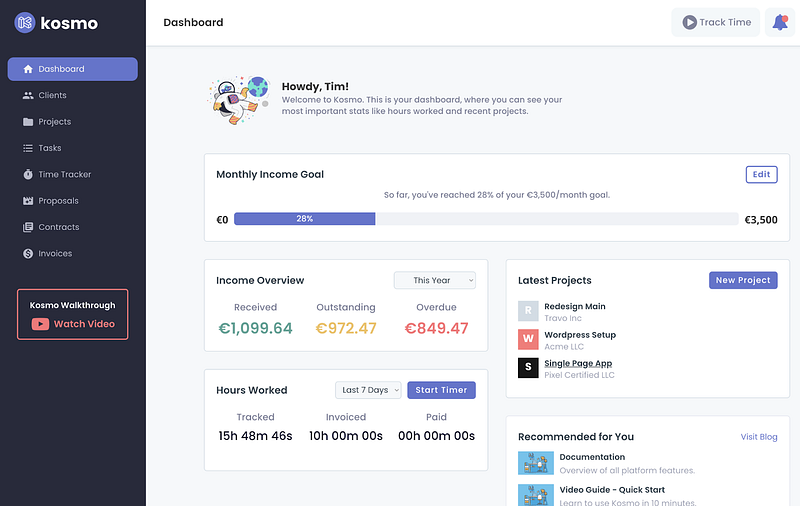Click the Track Time button
The height and width of the screenshot is (506, 800).
pyautogui.click(x=716, y=22)
